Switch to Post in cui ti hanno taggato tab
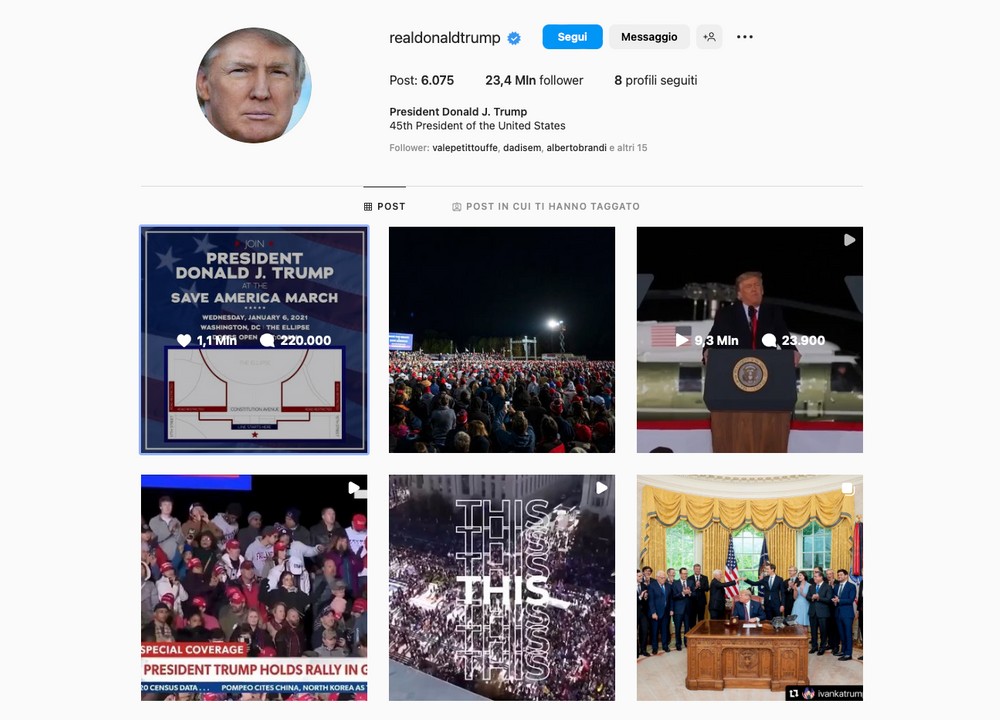Screen dimensions: 1000x720 (x=546, y=207)
